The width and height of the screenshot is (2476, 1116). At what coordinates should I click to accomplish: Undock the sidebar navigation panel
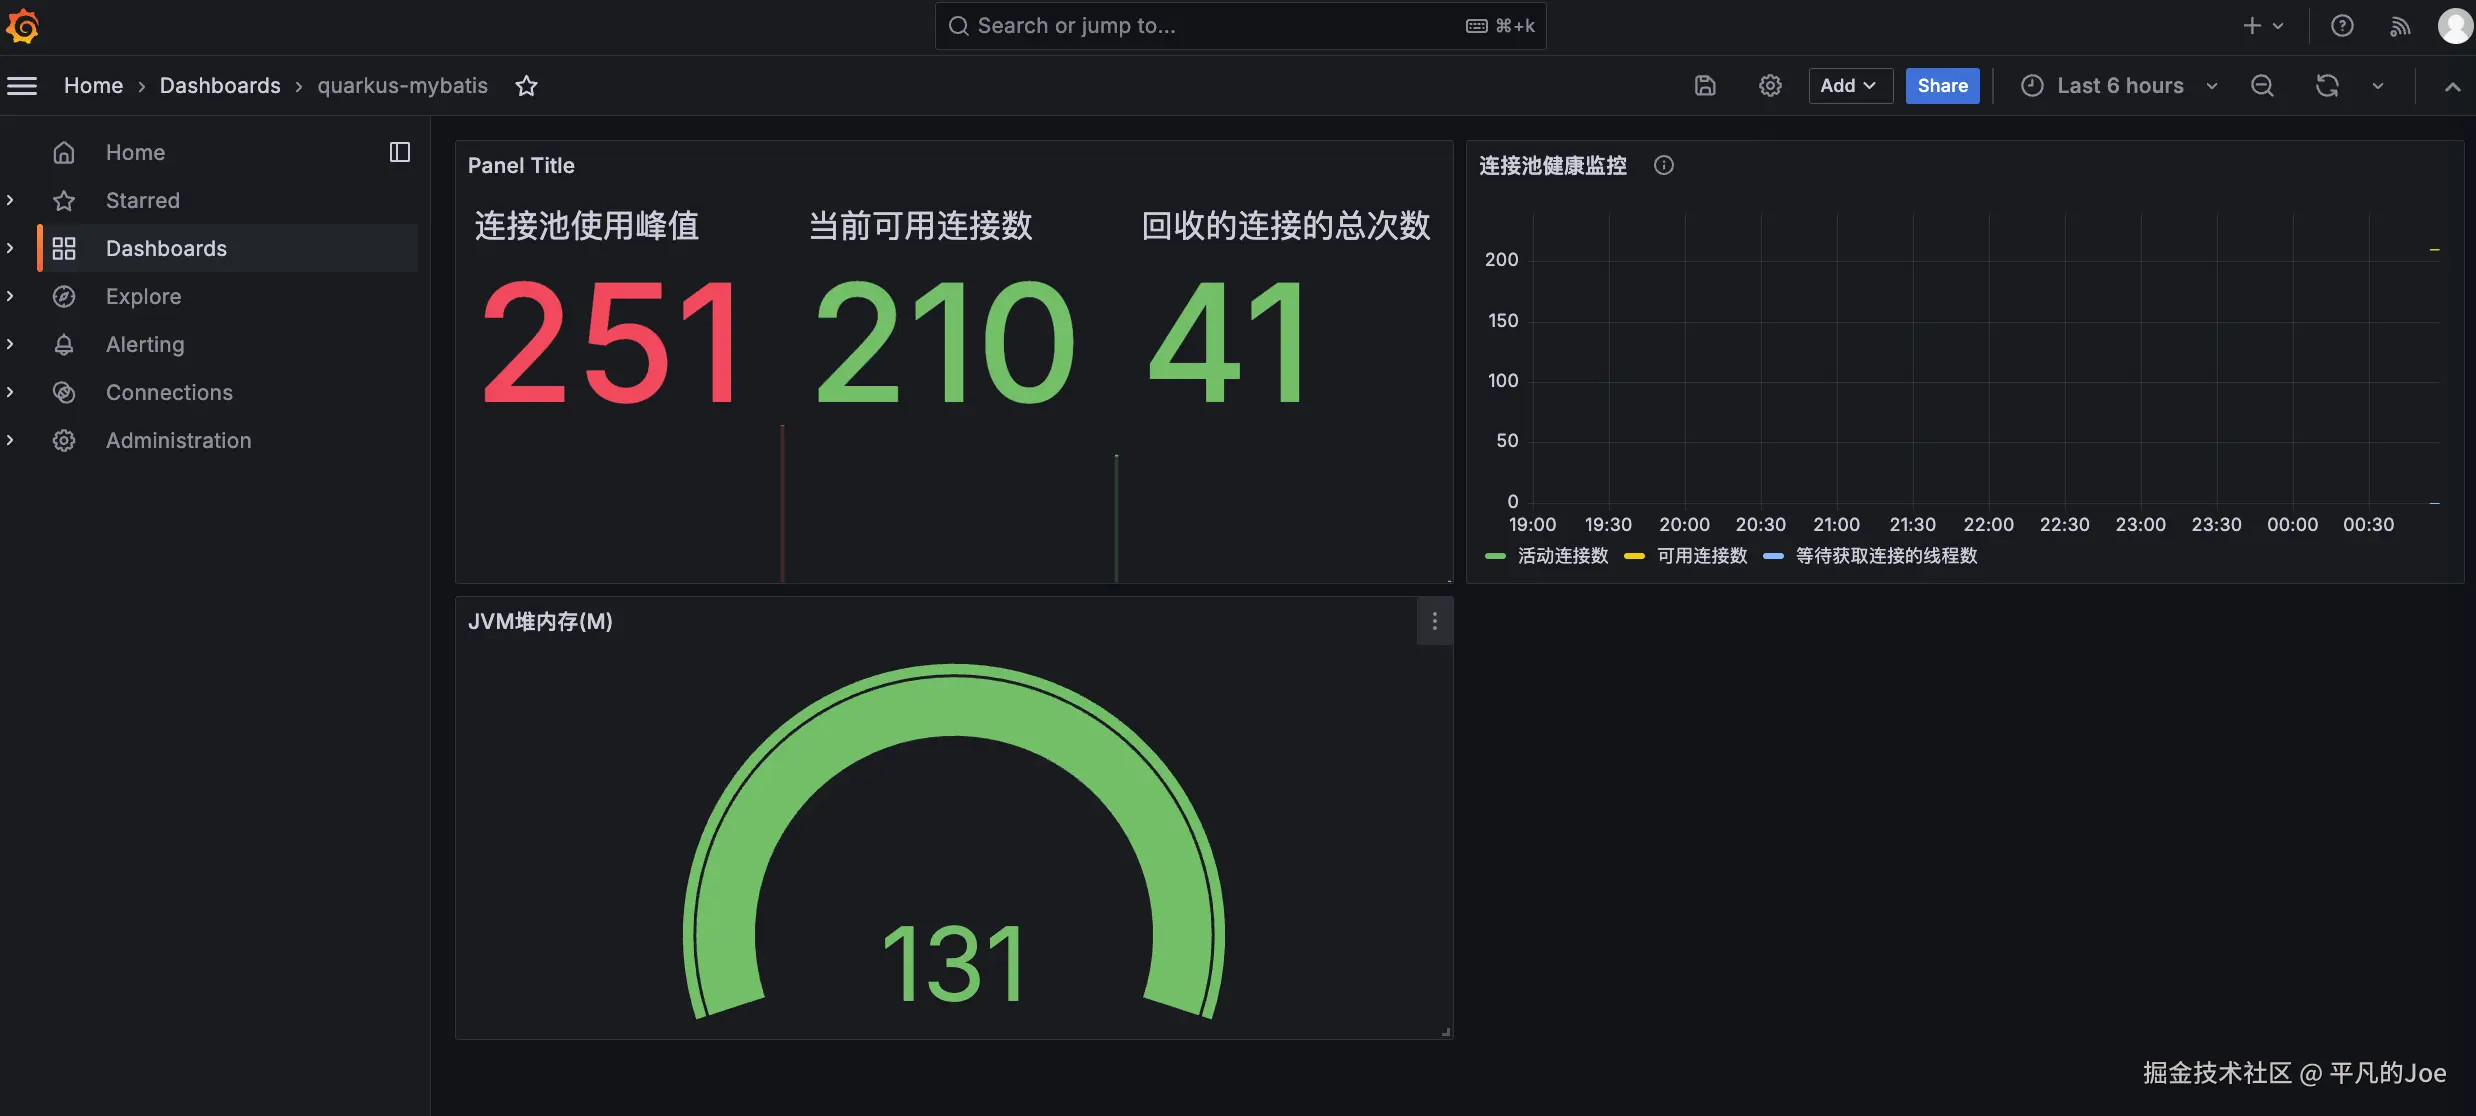[400, 152]
